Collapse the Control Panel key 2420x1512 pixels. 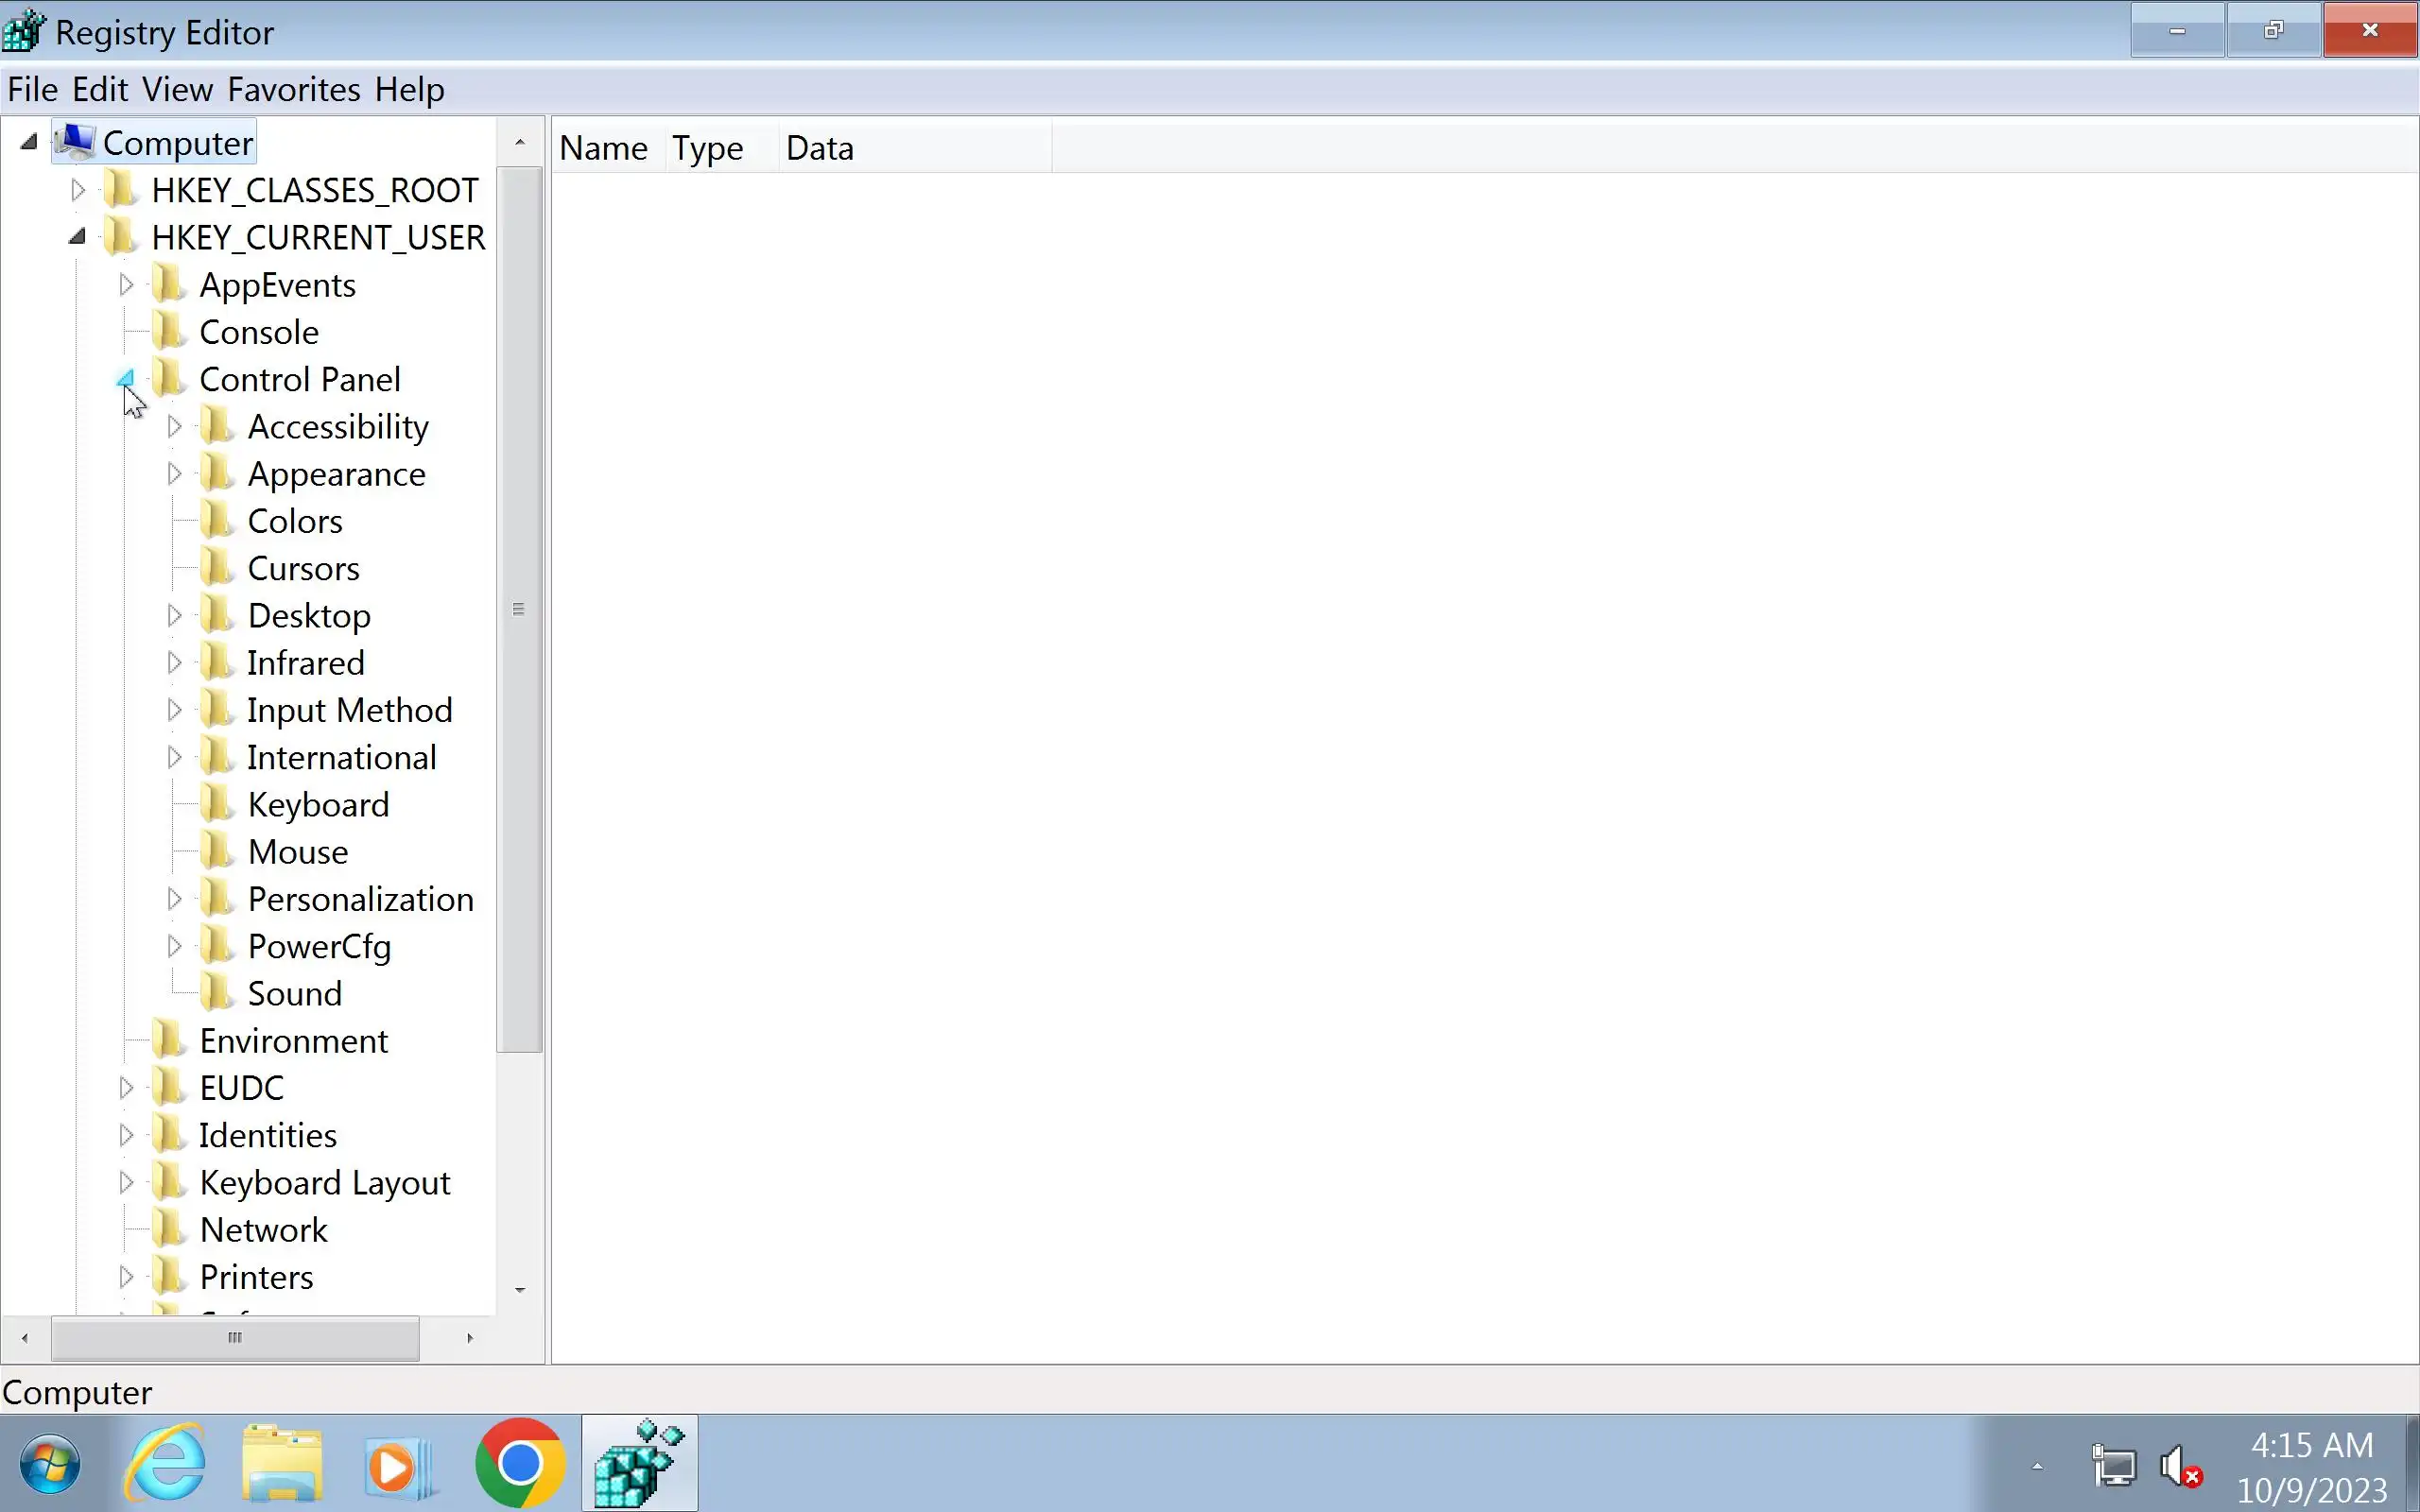pyautogui.click(x=125, y=379)
